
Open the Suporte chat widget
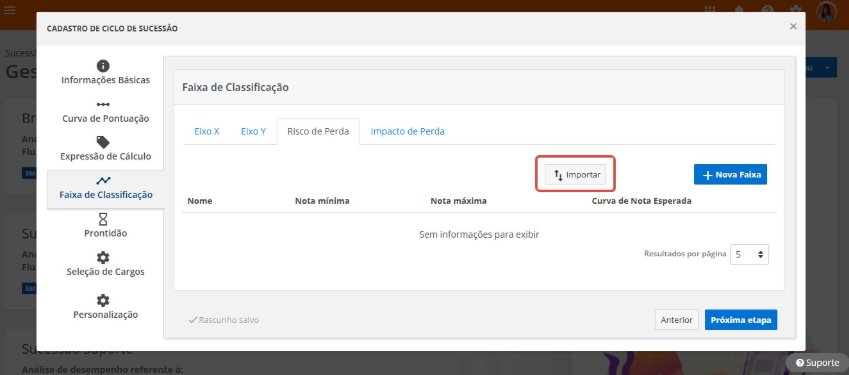pyautogui.click(x=818, y=363)
